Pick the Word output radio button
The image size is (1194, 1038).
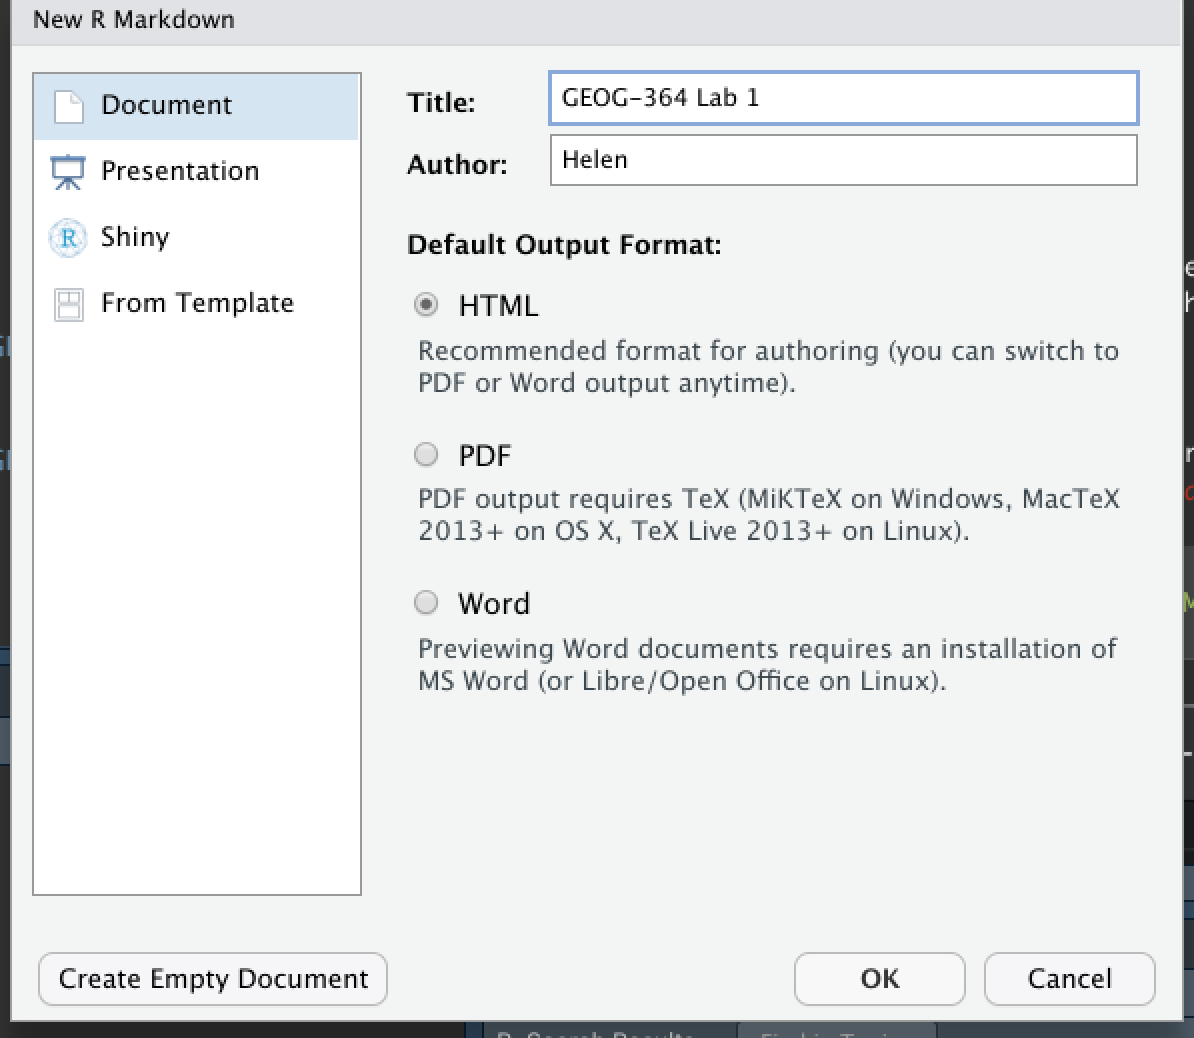427,602
